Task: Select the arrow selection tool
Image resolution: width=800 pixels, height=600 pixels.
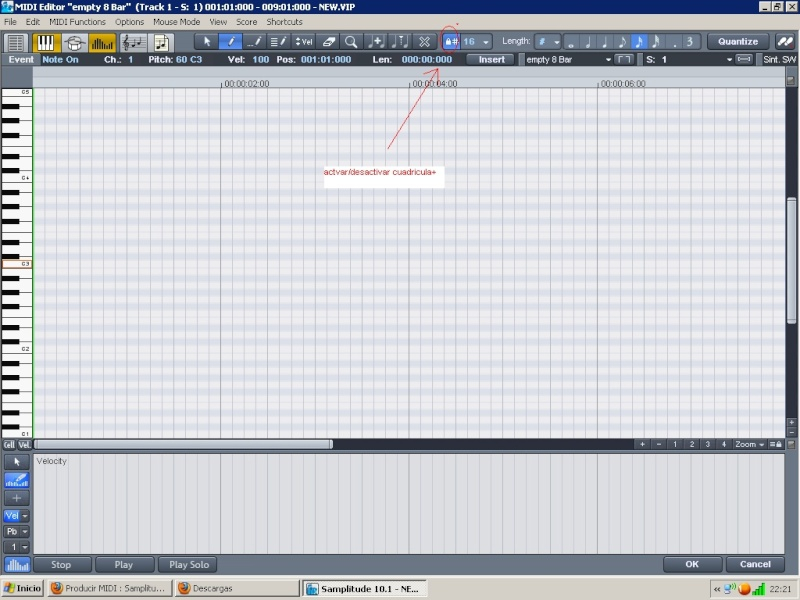Action: click(x=207, y=42)
